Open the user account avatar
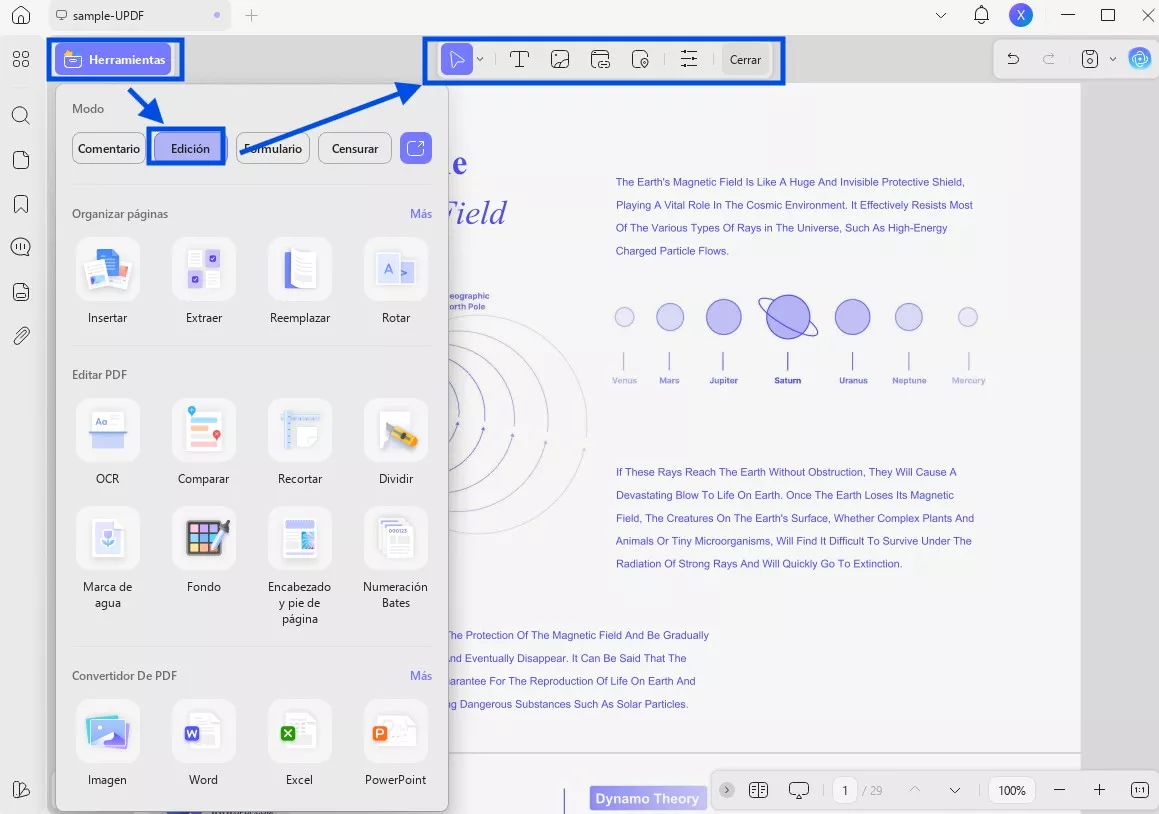The width and height of the screenshot is (1159, 814). click(x=1021, y=15)
